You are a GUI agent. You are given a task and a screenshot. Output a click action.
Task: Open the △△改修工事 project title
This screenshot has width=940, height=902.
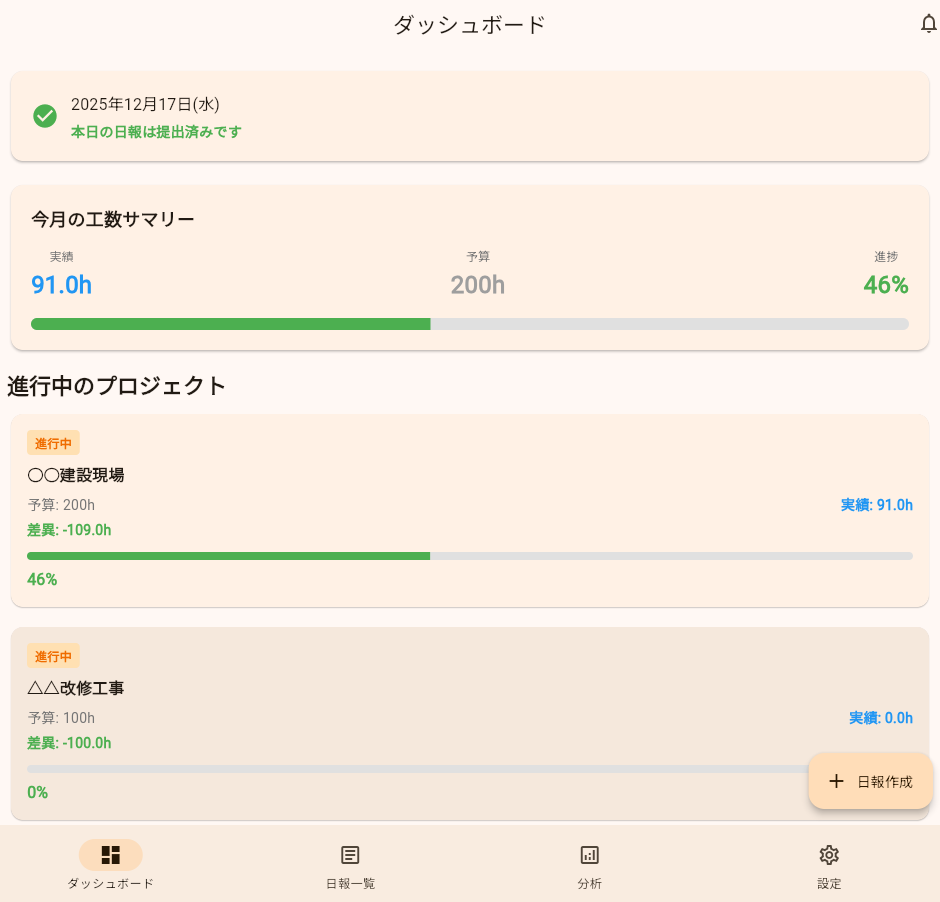[x=76, y=688]
